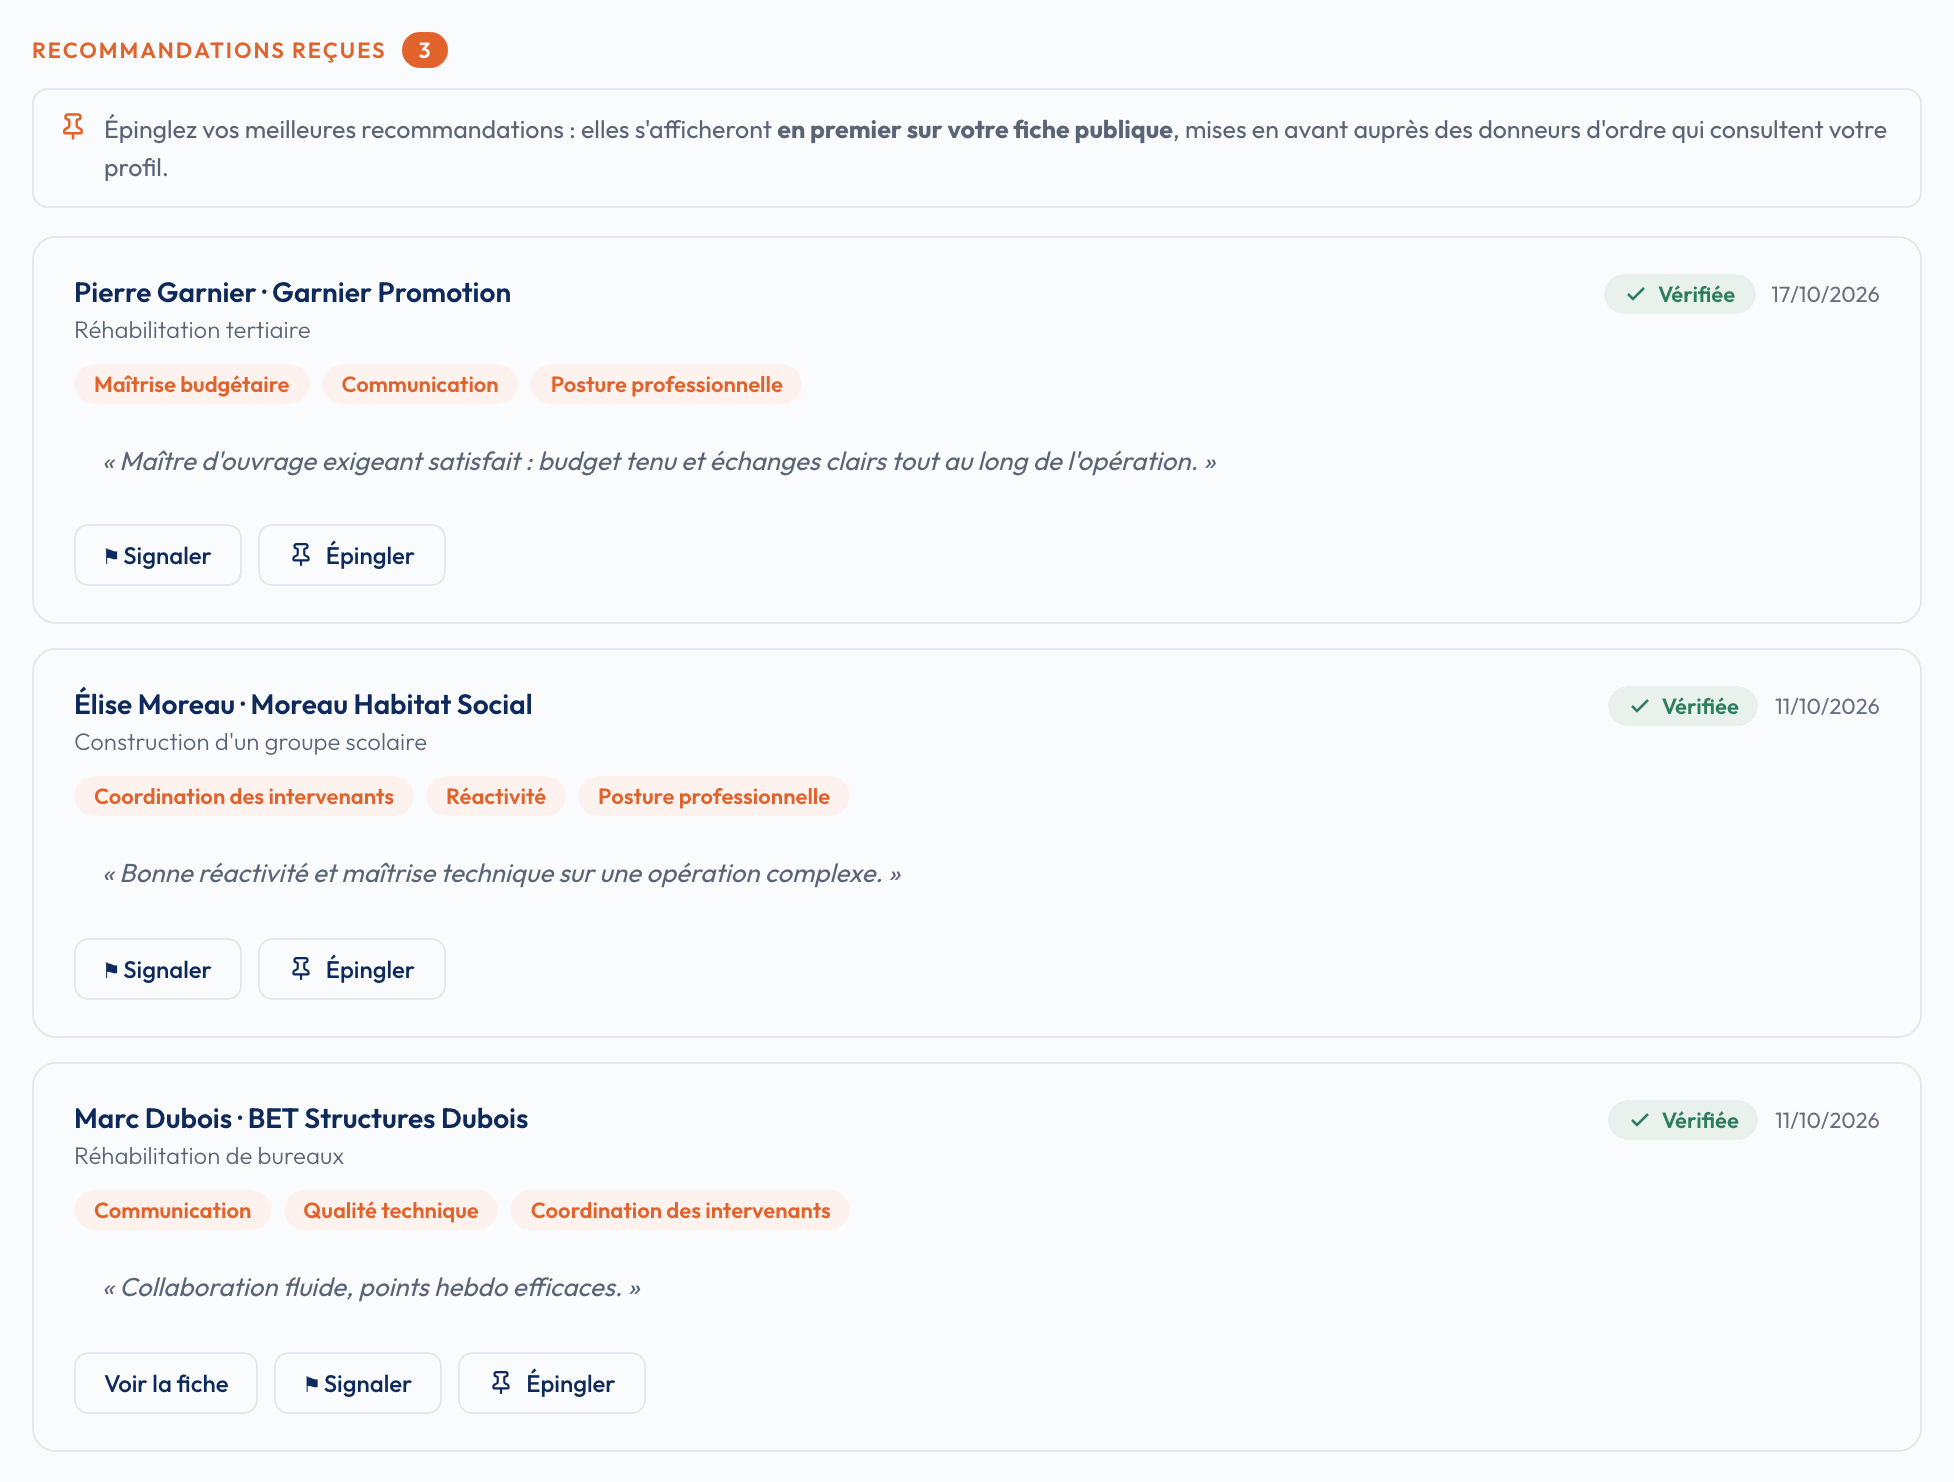Open Marc Dubois's profile with Voir la fiche

[x=166, y=1383]
